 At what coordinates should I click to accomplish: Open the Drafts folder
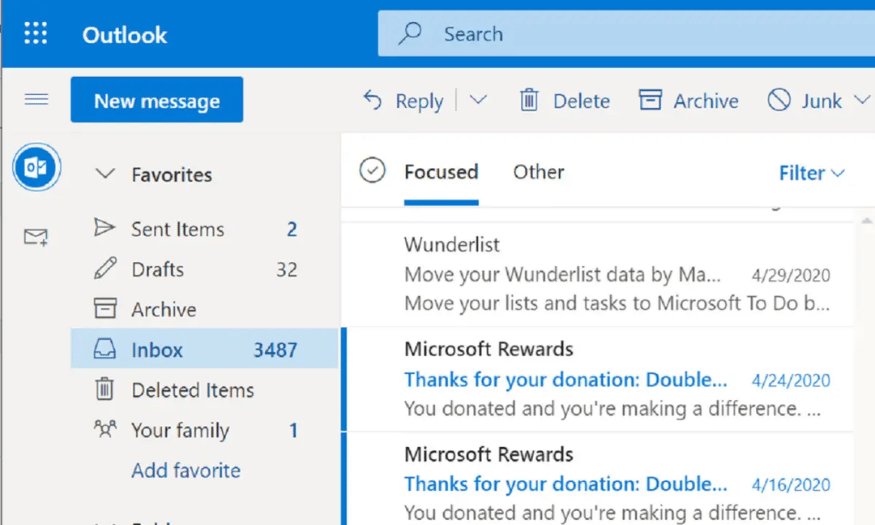click(x=204, y=269)
